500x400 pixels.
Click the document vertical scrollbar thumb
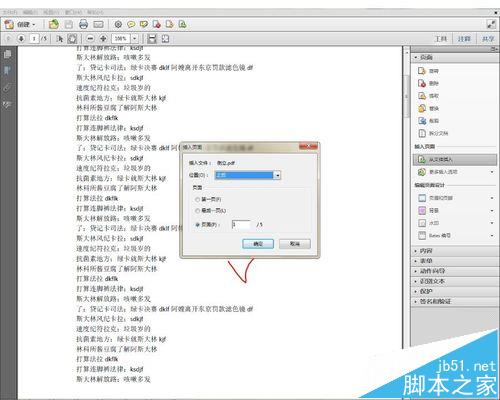coord(407,96)
